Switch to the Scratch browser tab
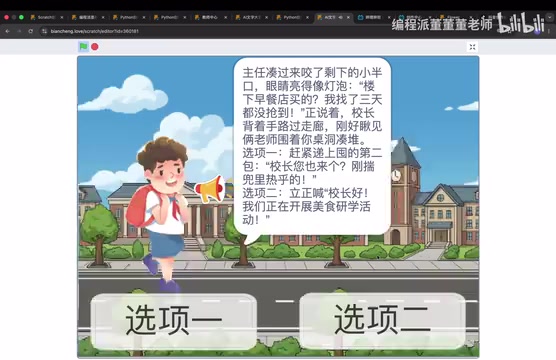 [x=46, y=17]
